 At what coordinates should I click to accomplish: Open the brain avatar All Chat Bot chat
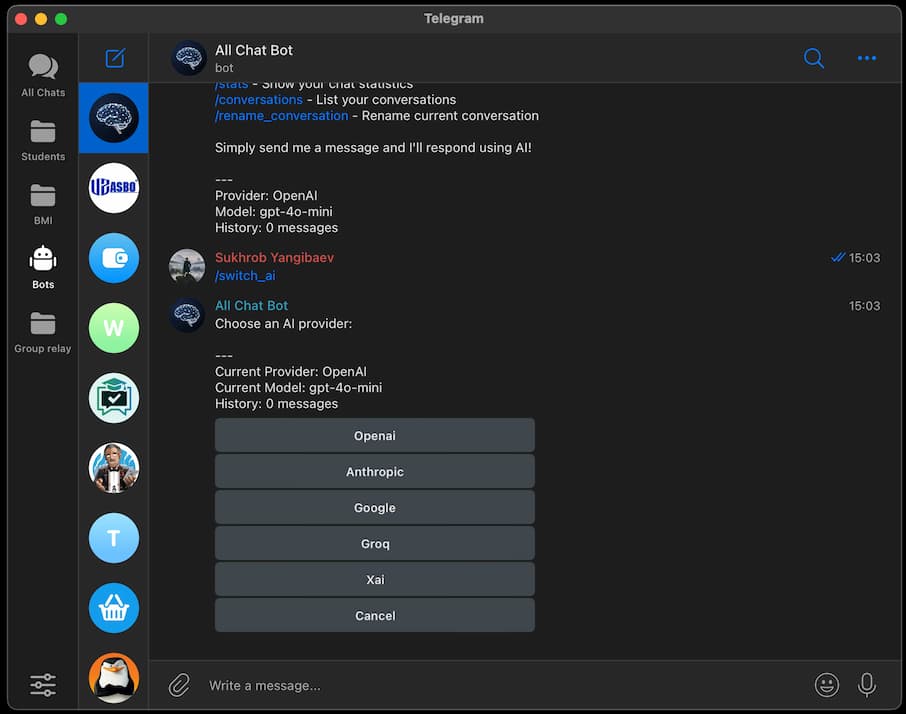click(x=114, y=118)
